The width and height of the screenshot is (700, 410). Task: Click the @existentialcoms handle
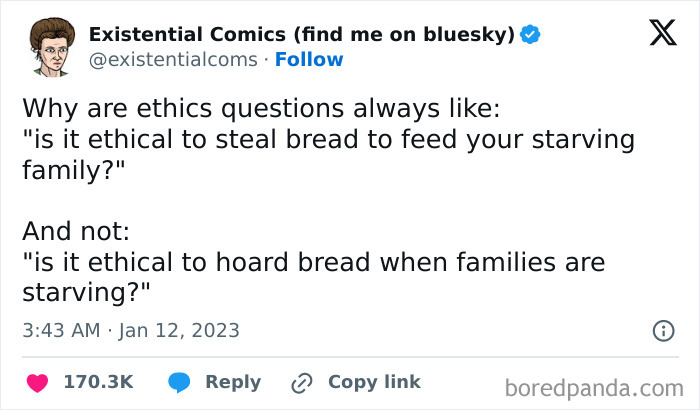pyautogui.click(x=173, y=59)
